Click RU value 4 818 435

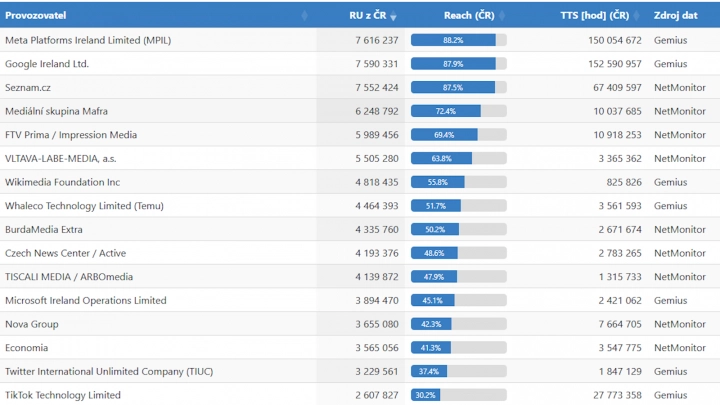[x=377, y=182]
